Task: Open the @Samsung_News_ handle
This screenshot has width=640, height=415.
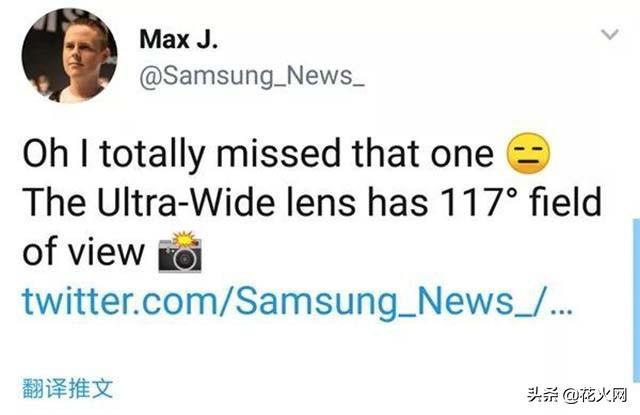Action: 252,76
